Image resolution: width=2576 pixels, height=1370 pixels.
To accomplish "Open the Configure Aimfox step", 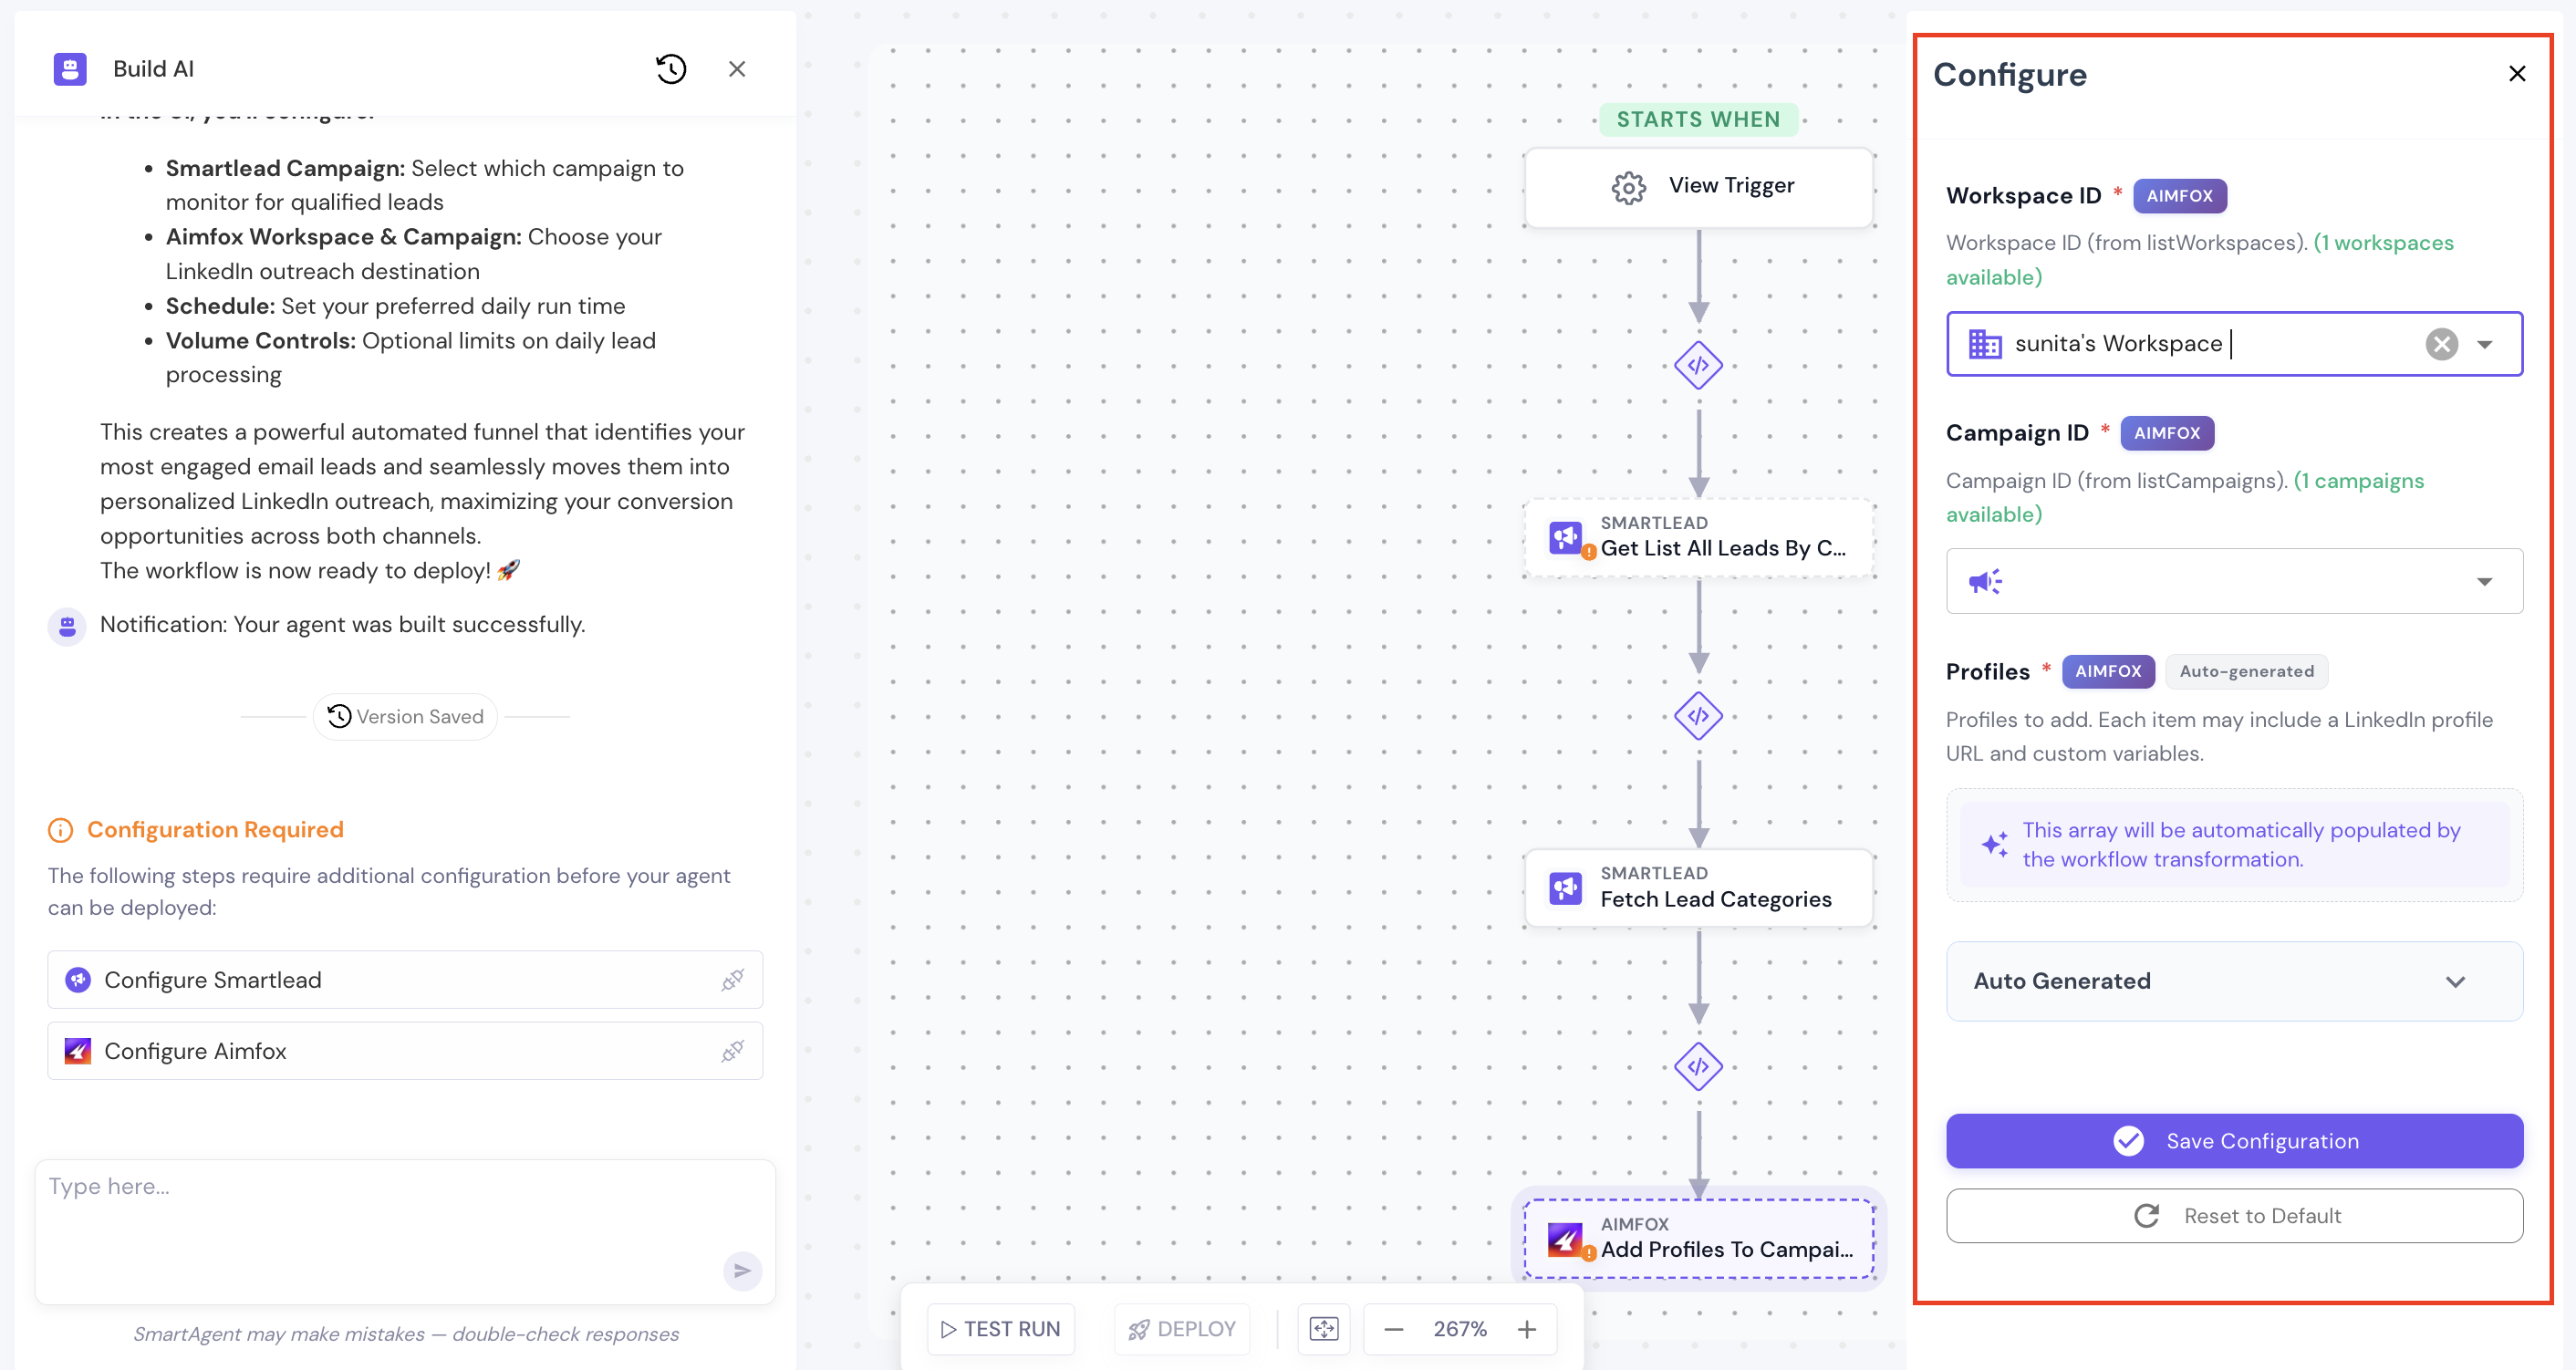I will 405,1051.
